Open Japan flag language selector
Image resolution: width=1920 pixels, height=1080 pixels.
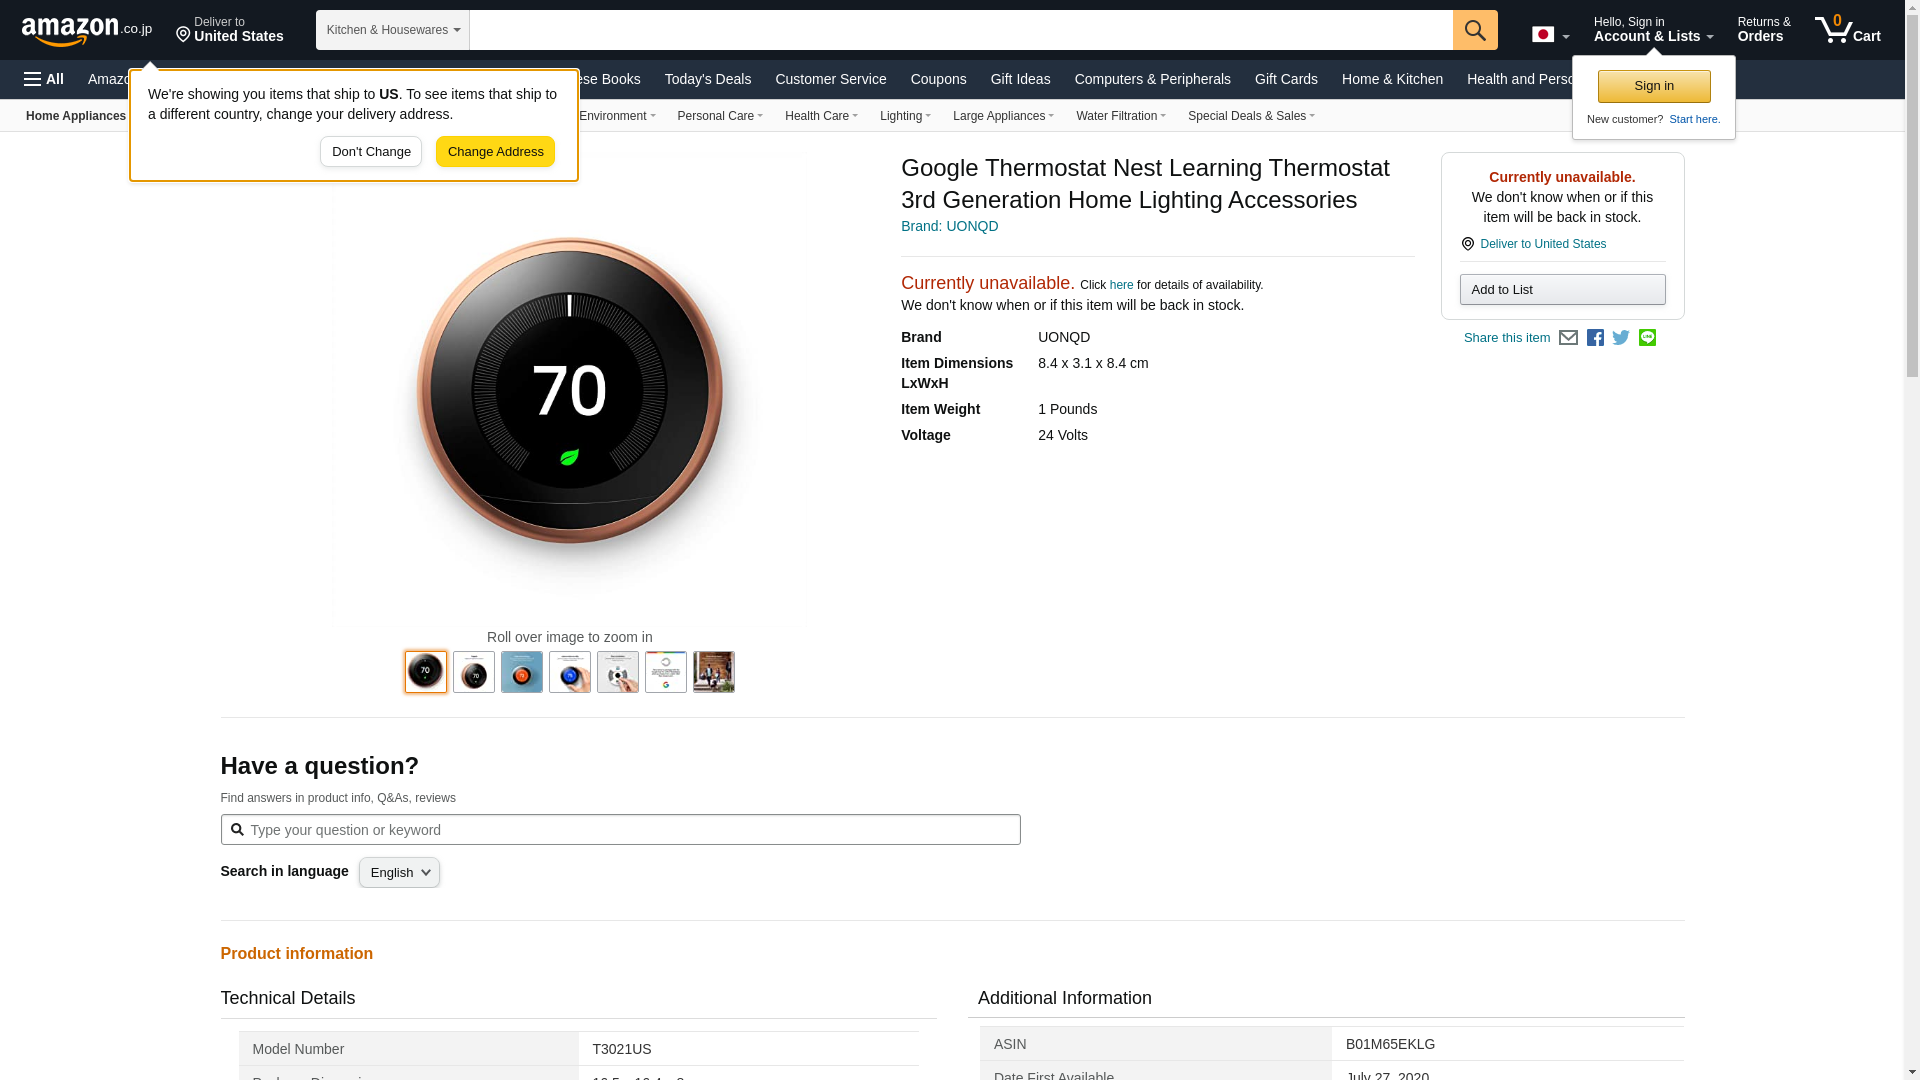[1550, 34]
